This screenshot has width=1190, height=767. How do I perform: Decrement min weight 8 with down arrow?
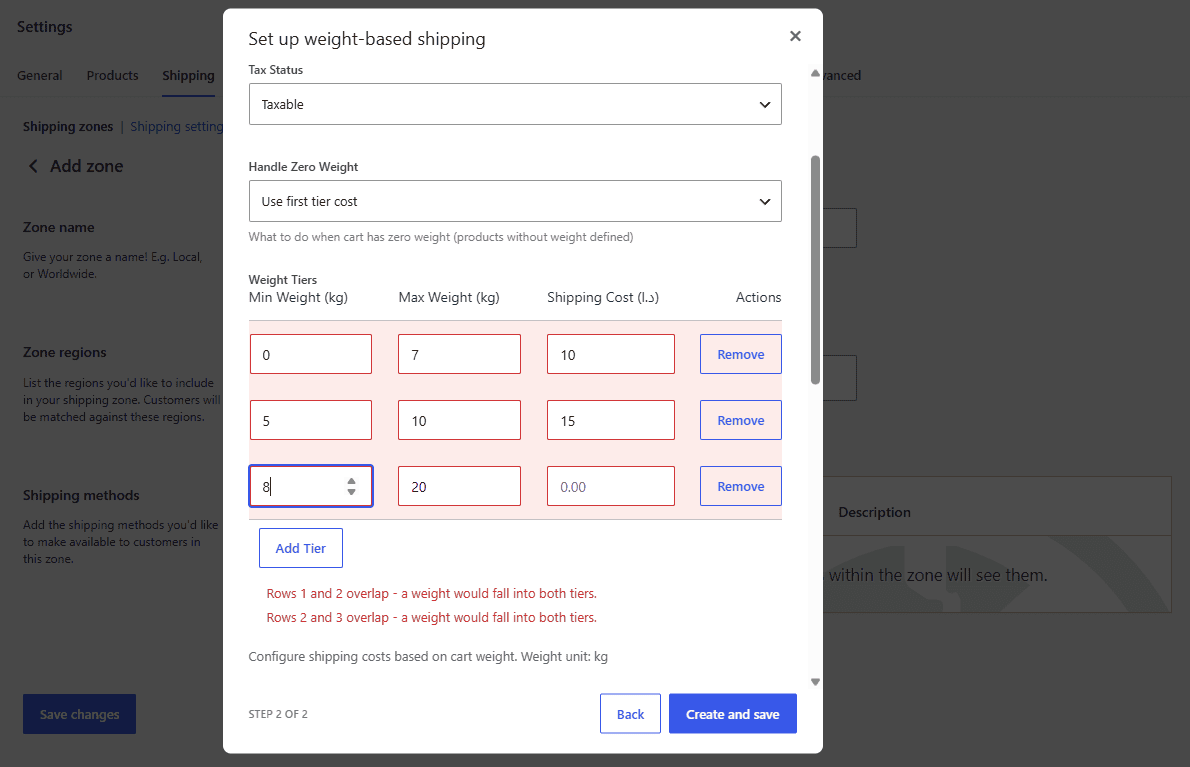(x=351, y=492)
